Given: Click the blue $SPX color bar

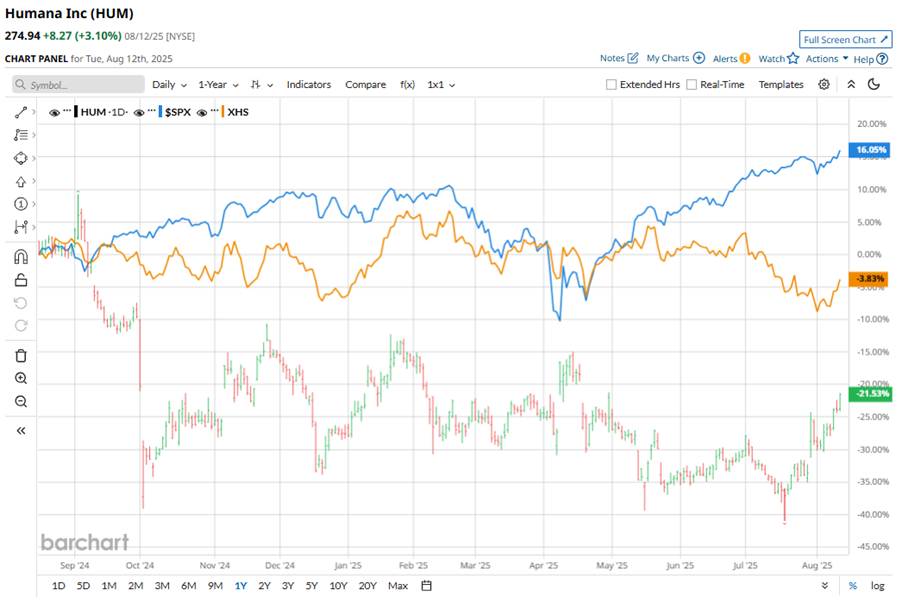Looking at the screenshot, I should (x=160, y=112).
